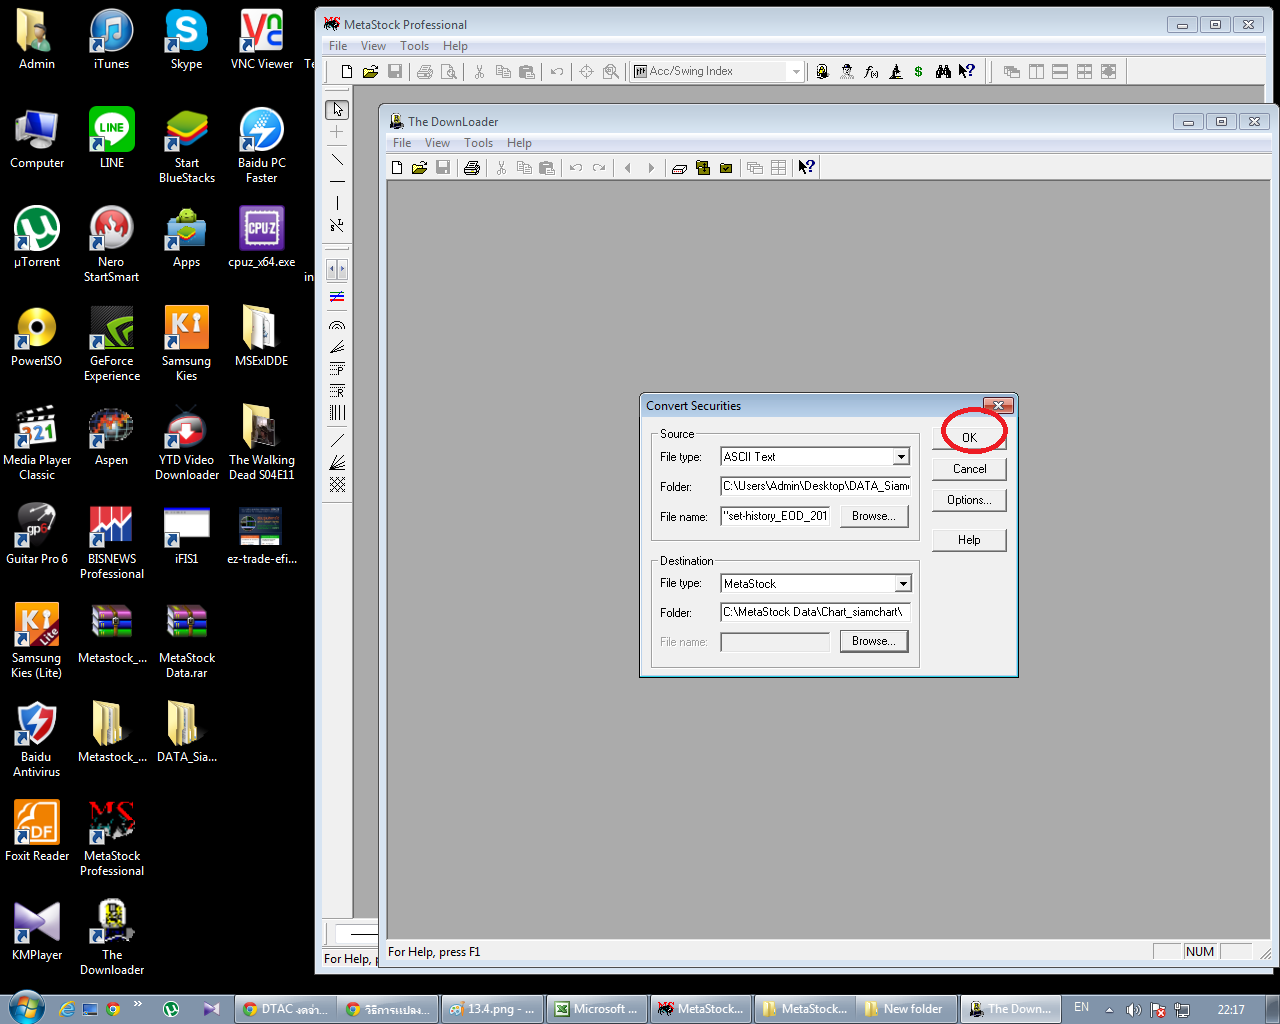Viewport: 1280px width, 1024px height.
Task: Click Print icon in The DownLoader toolbar
Action: [x=472, y=168]
